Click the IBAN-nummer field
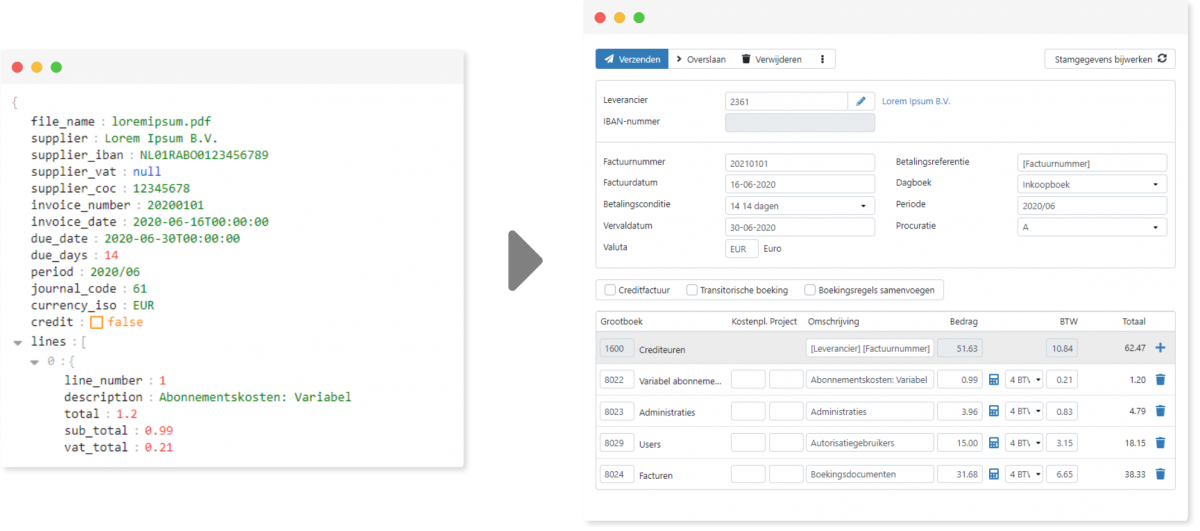Image resolution: width=1200 pixels, height=531 pixels. (799, 123)
